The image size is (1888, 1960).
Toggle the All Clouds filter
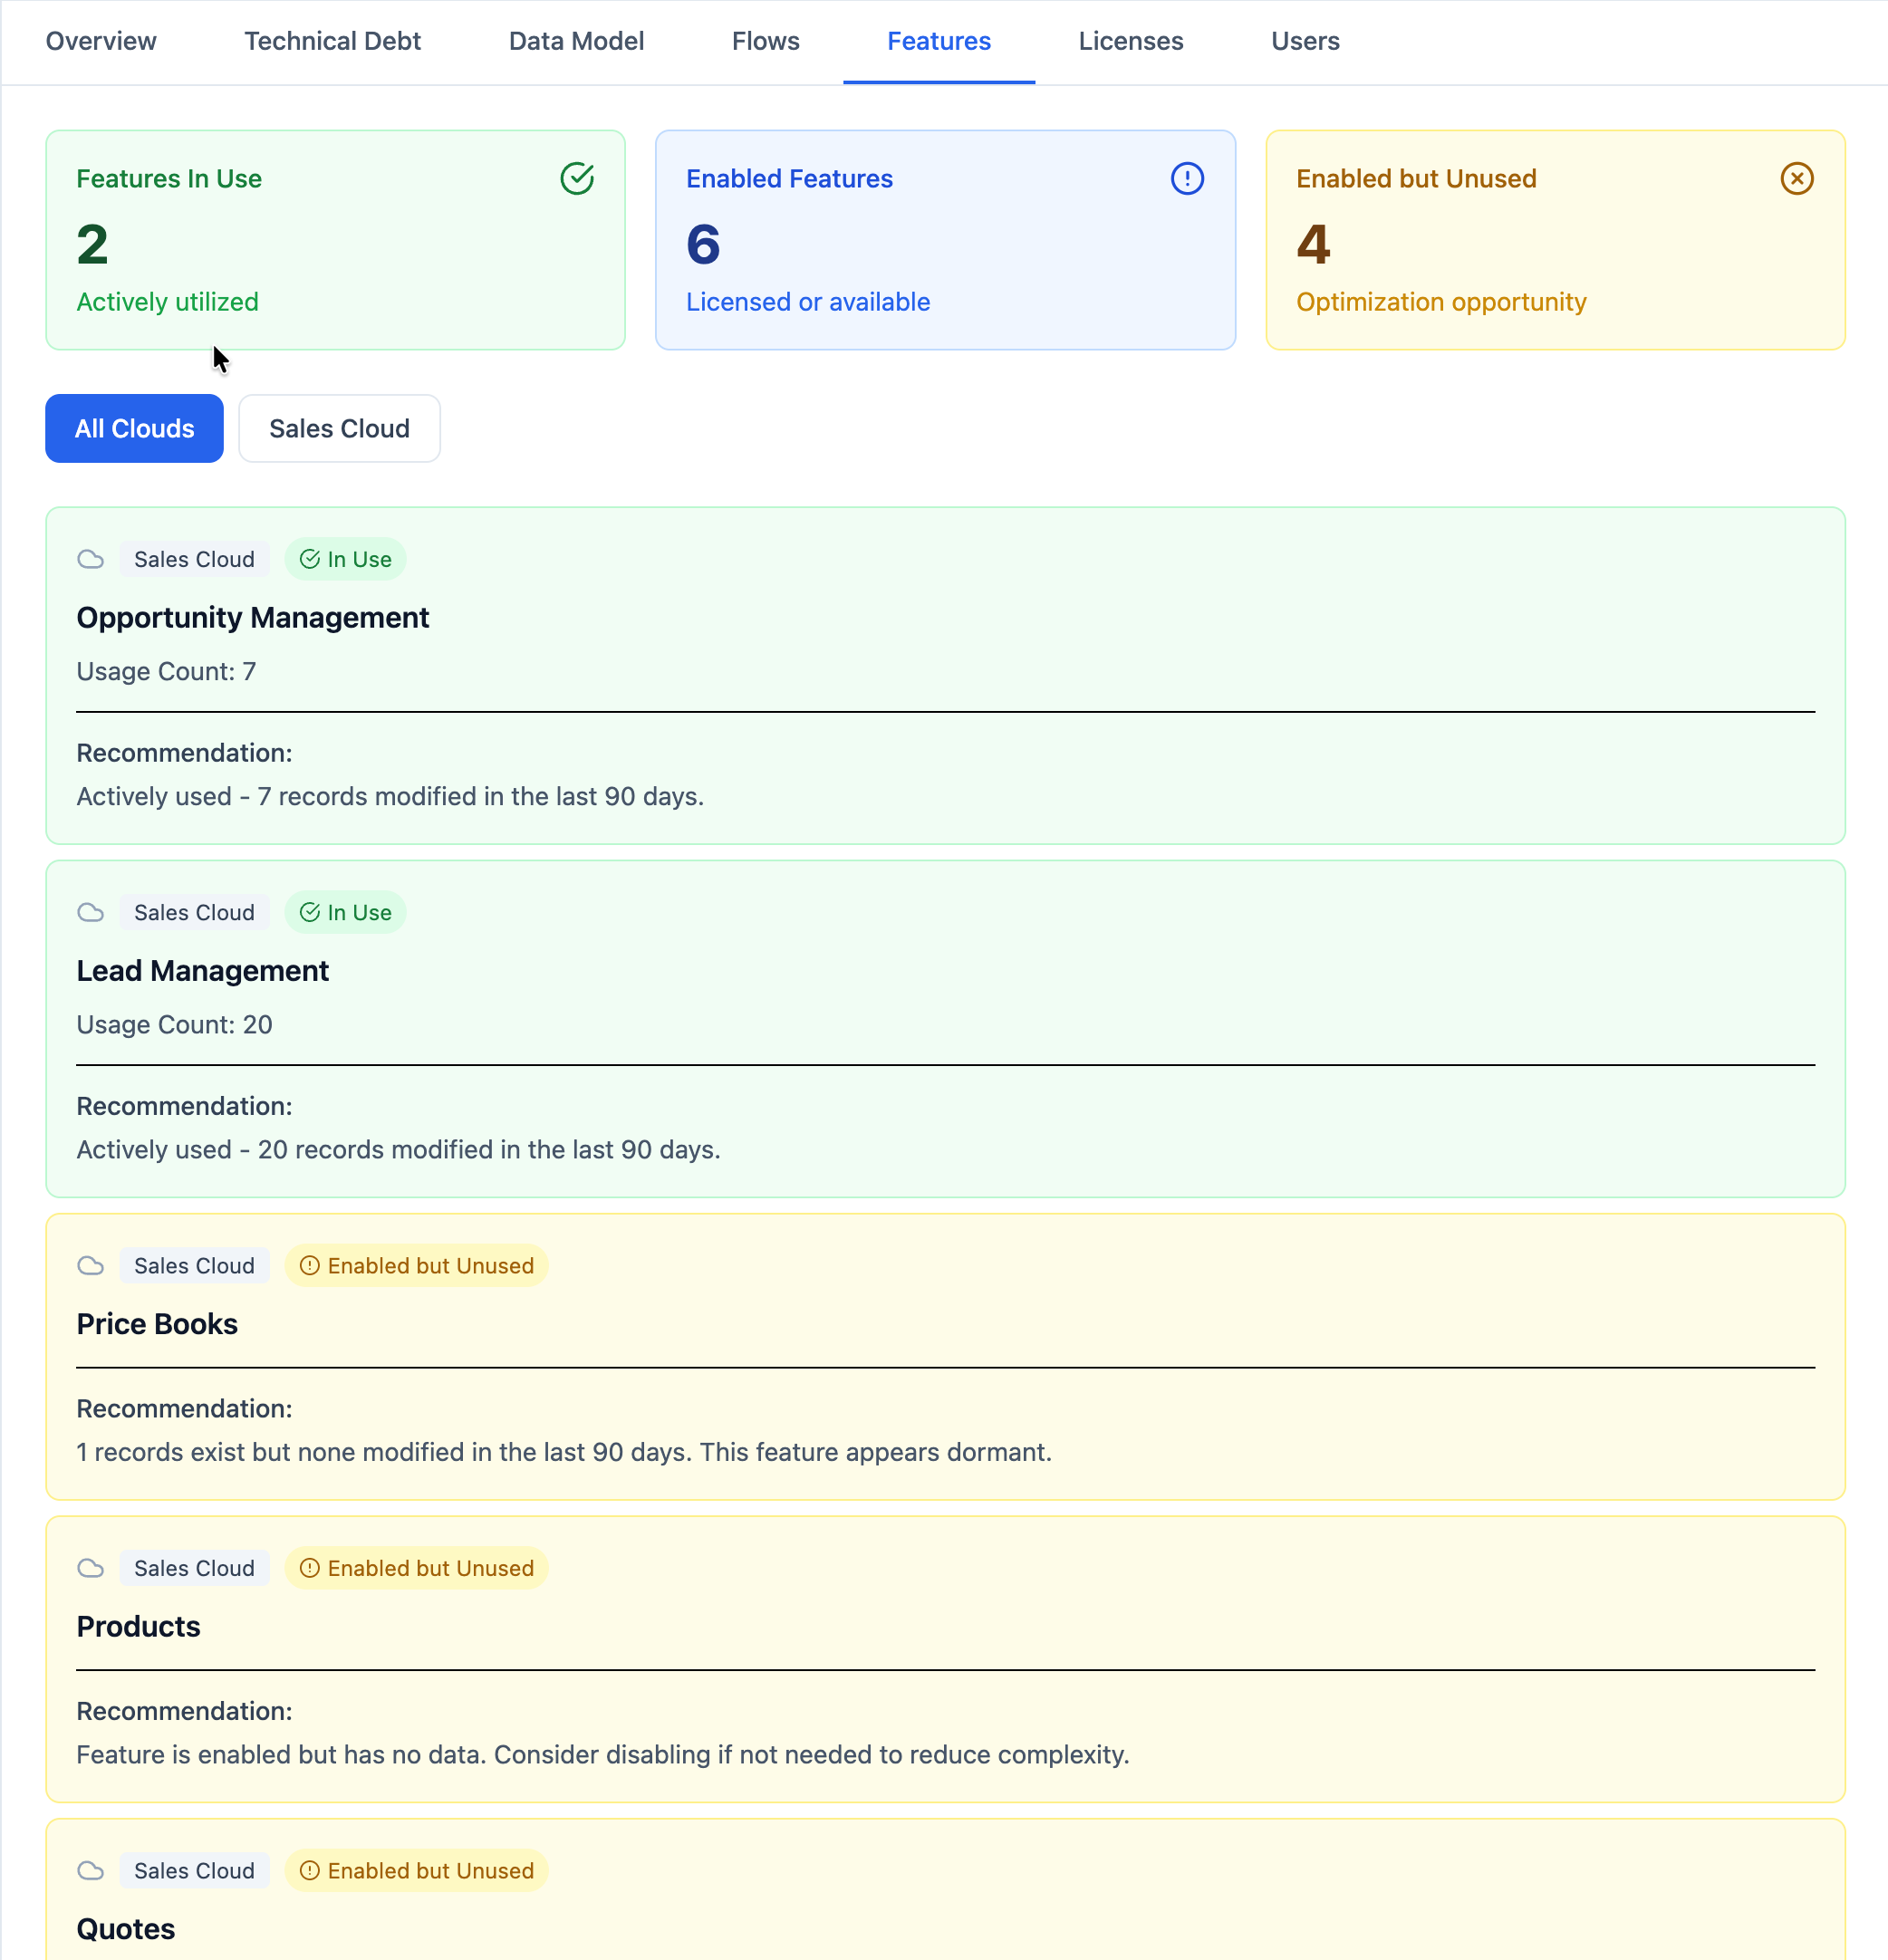point(134,428)
